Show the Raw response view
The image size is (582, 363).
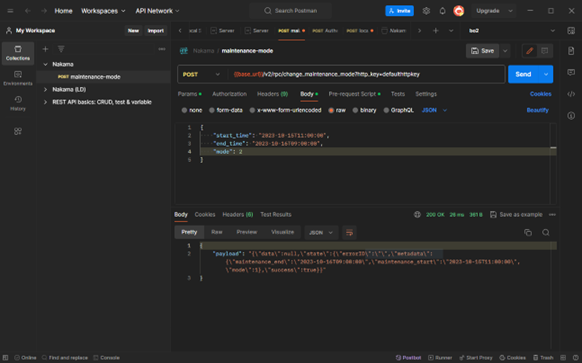click(217, 232)
